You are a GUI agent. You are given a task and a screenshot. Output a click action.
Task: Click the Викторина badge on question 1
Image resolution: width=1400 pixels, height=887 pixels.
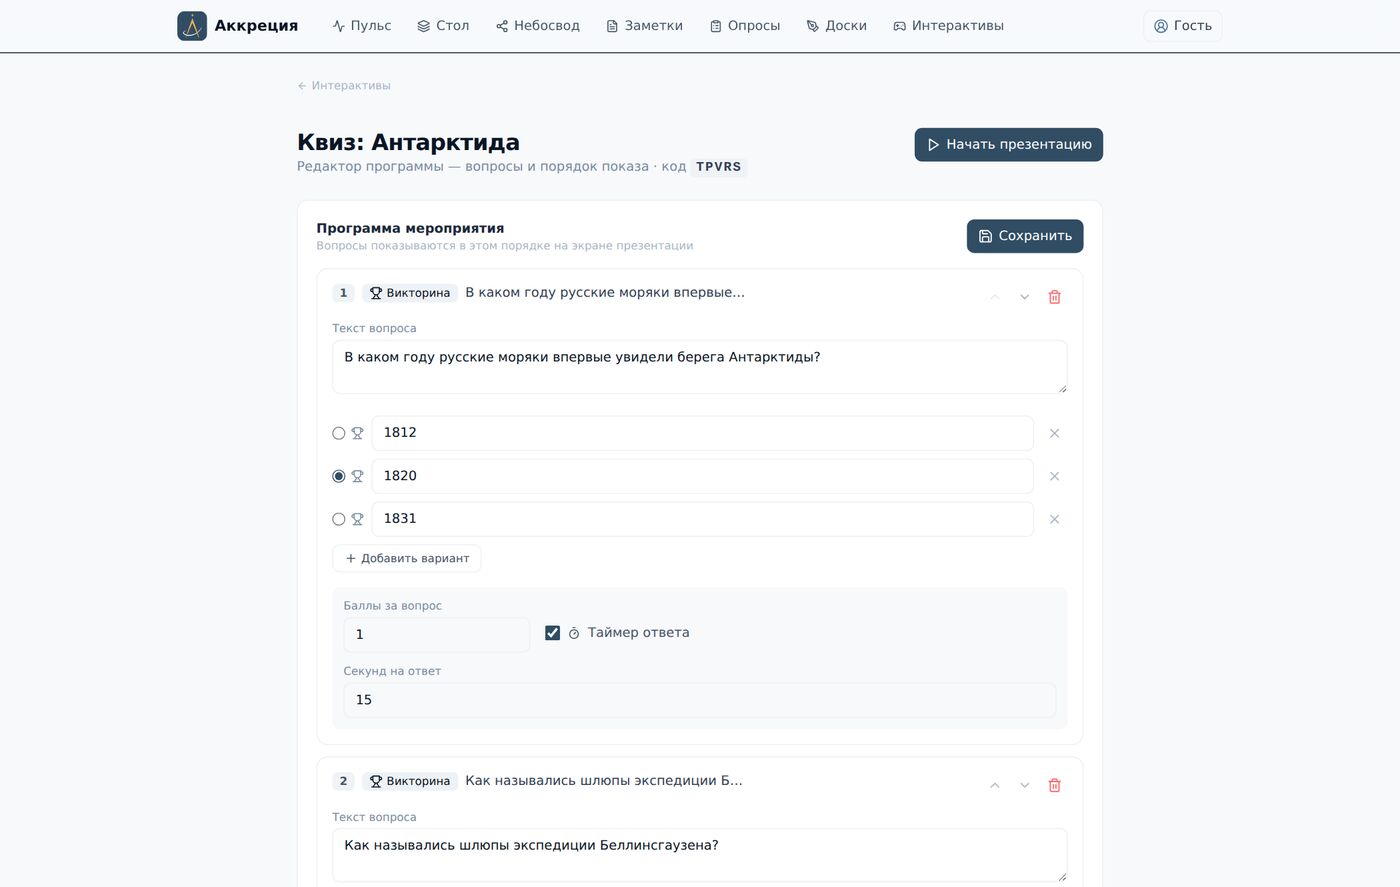click(x=410, y=293)
